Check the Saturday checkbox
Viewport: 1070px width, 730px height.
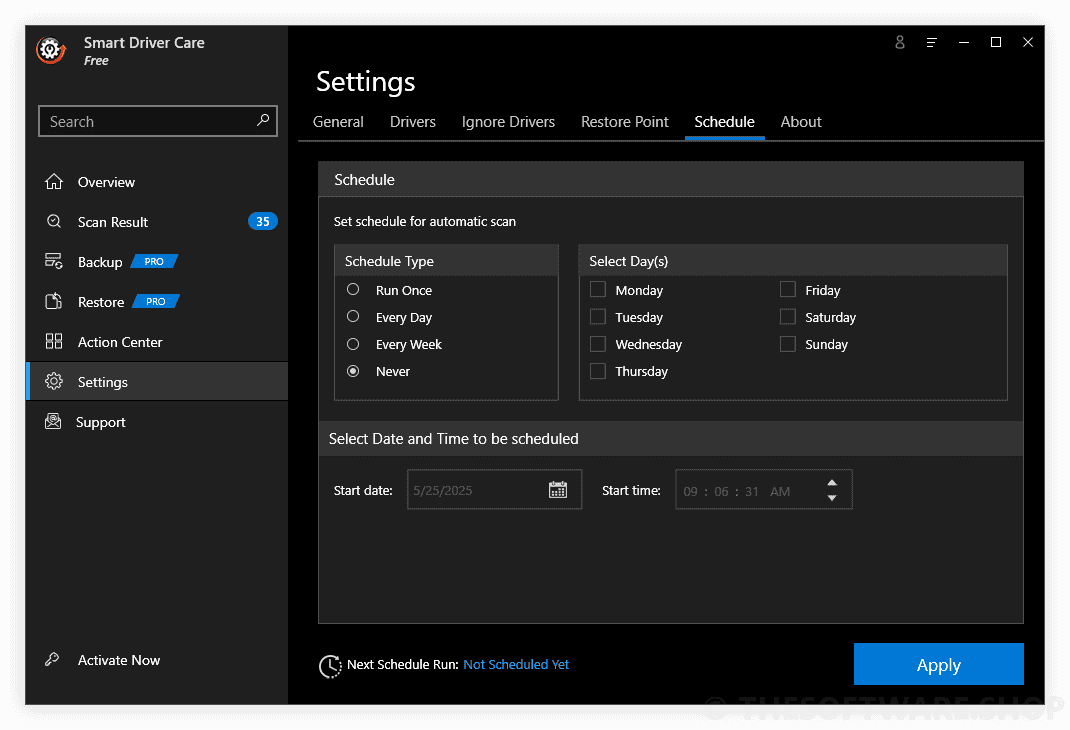787,317
